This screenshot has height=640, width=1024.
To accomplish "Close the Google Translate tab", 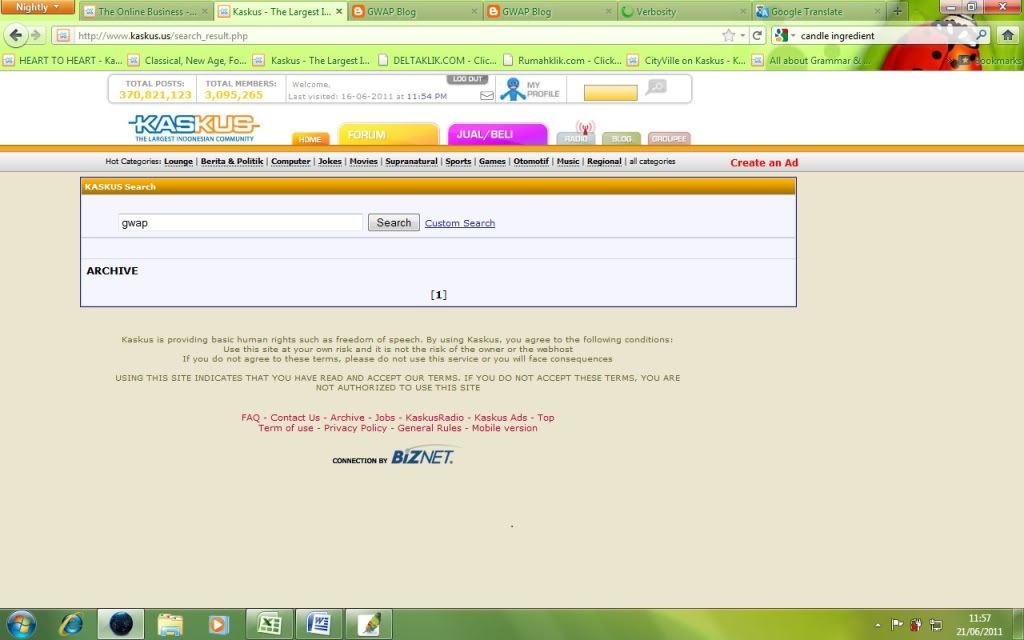I will 877,11.
